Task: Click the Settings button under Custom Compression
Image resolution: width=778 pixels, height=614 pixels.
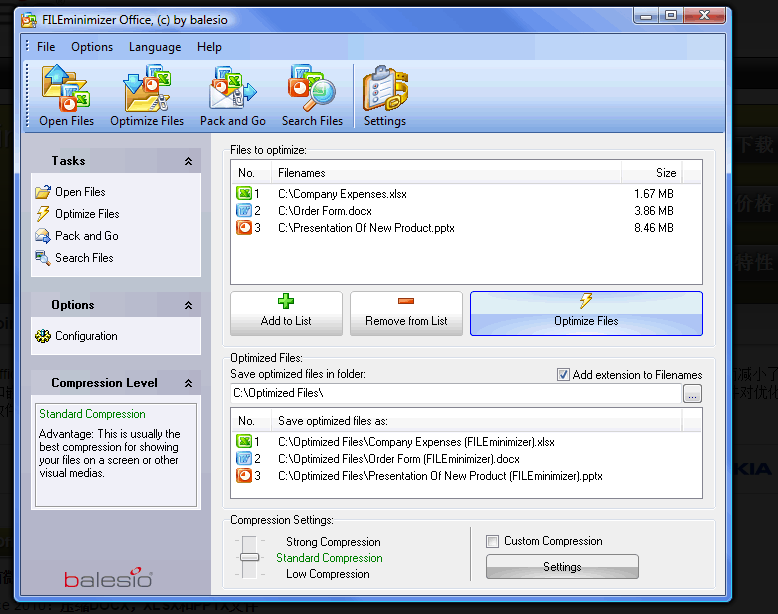Action: pos(562,566)
